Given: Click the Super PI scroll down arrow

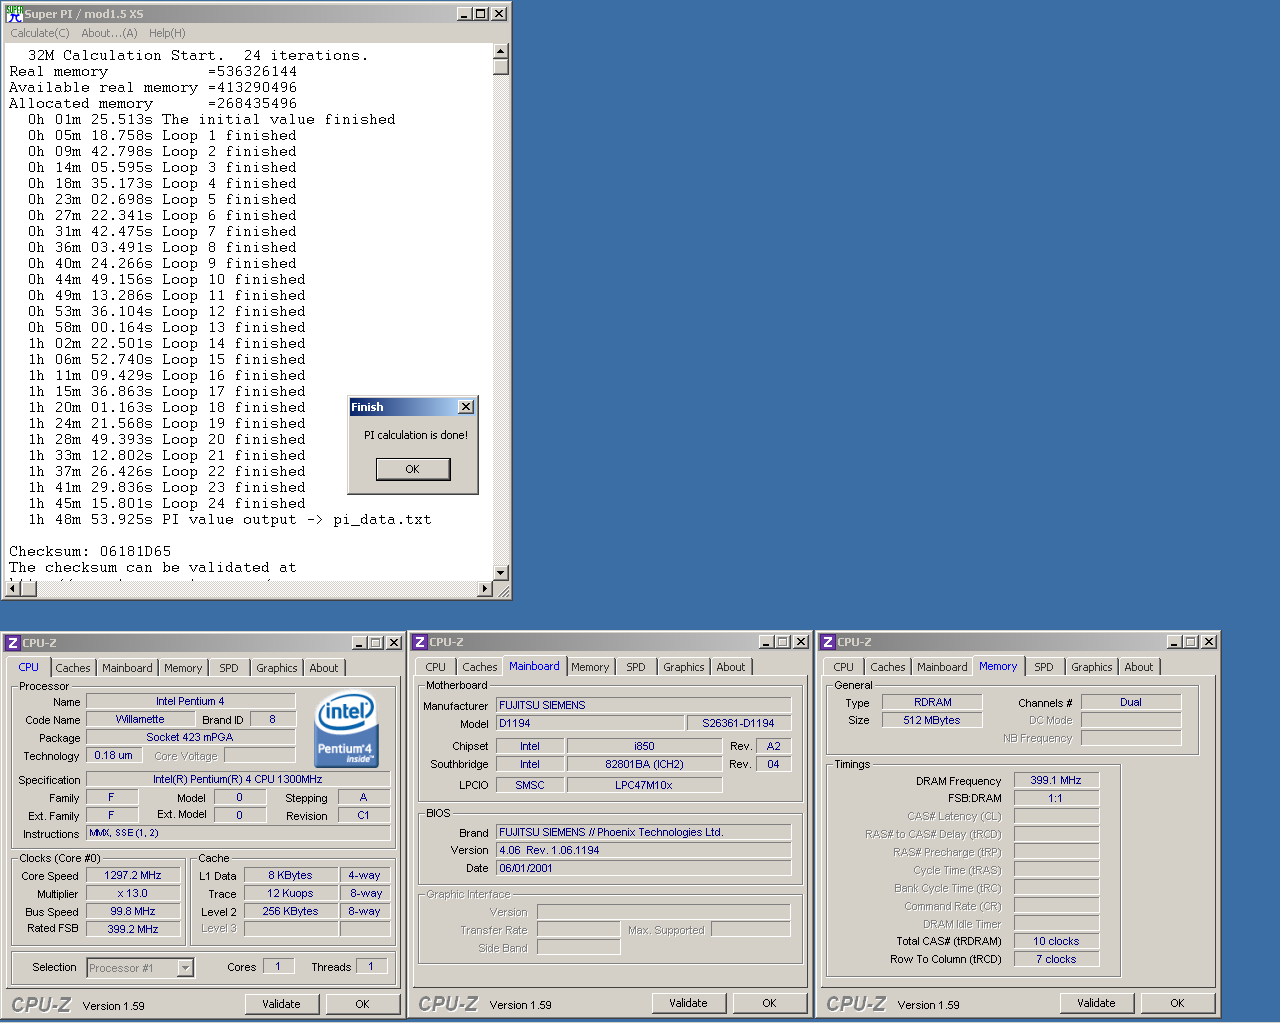Looking at the screenshot, I should point(501,573).
